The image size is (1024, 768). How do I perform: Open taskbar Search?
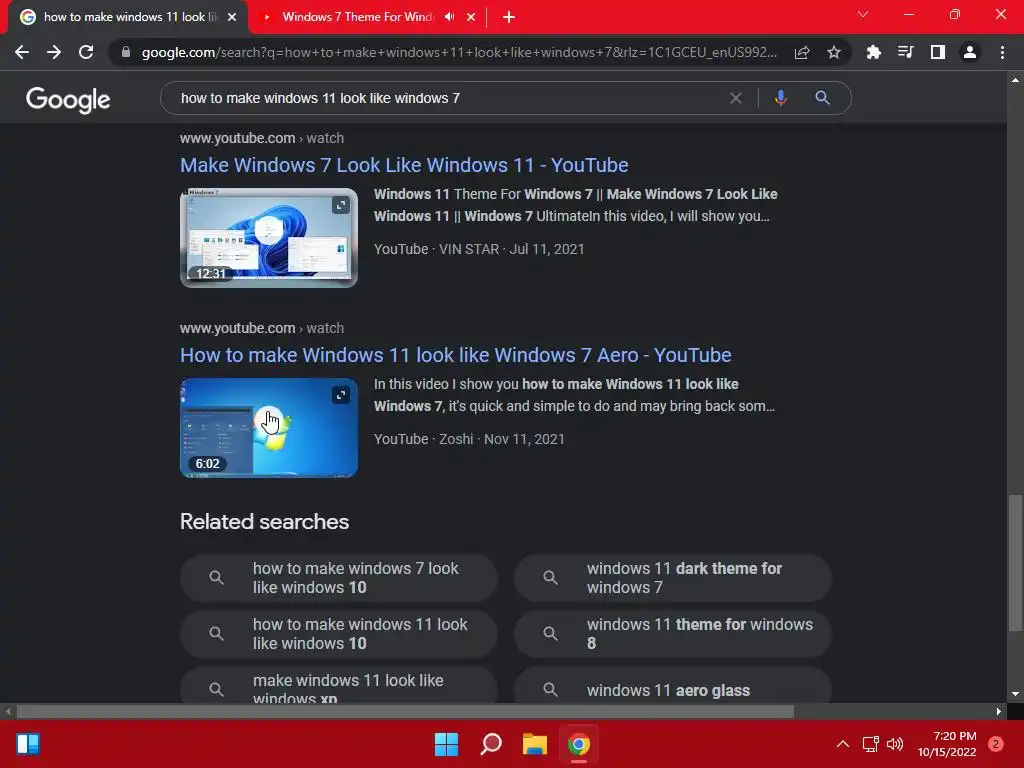(x=491, y=744)
